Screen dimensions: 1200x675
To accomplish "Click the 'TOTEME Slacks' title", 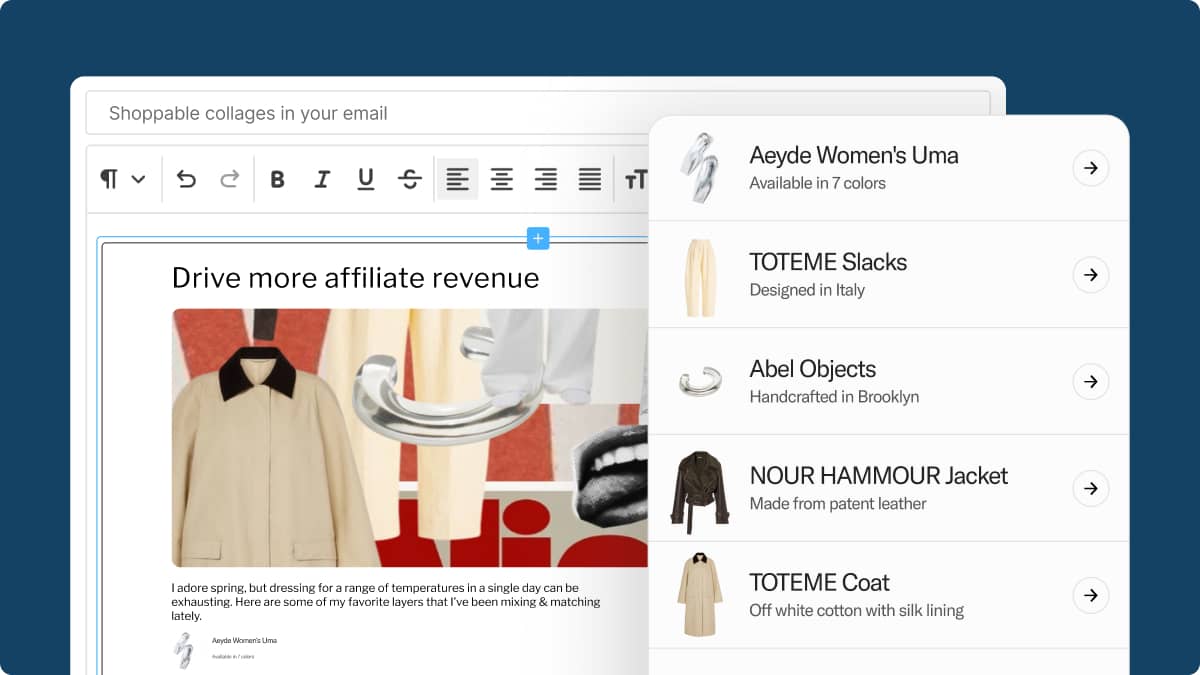I will point(828,262).
